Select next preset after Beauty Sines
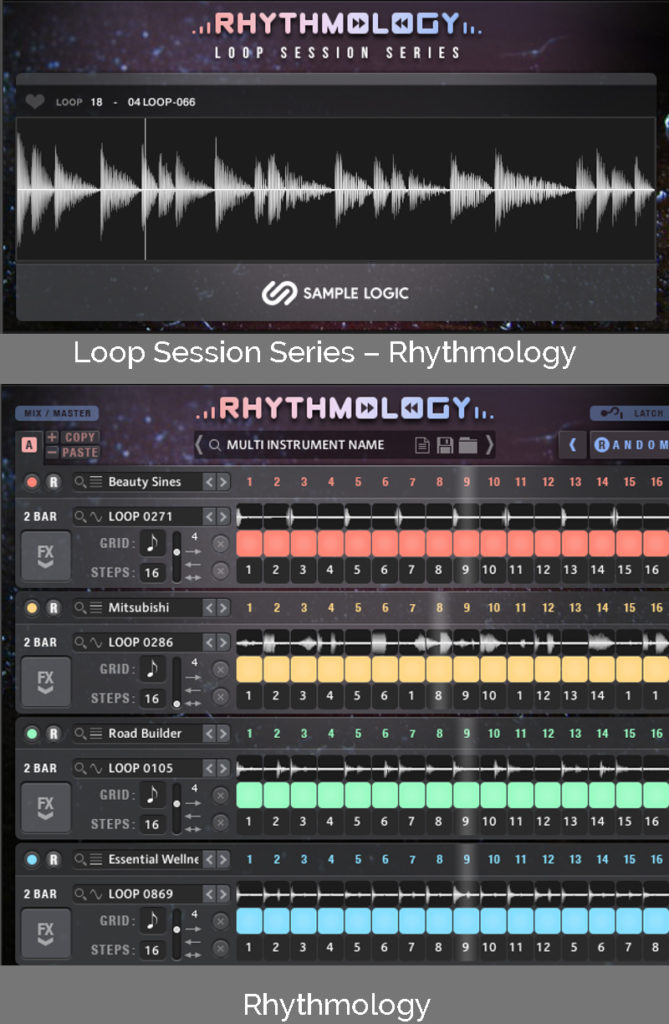This screenshot has height=1024, width=669. [223, 482]
